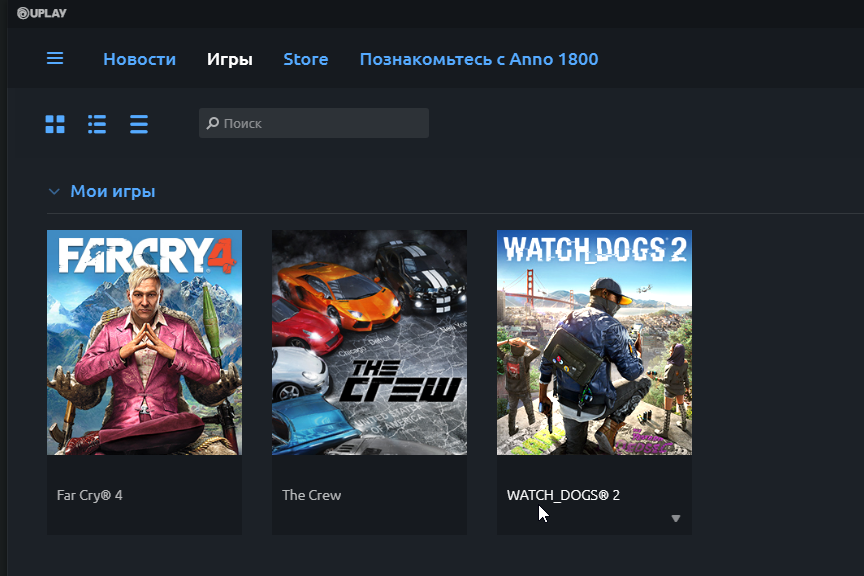The width and height of the screenshot is (864, 576).
Task: Open the Игры tab
Action: pos(230,59)
